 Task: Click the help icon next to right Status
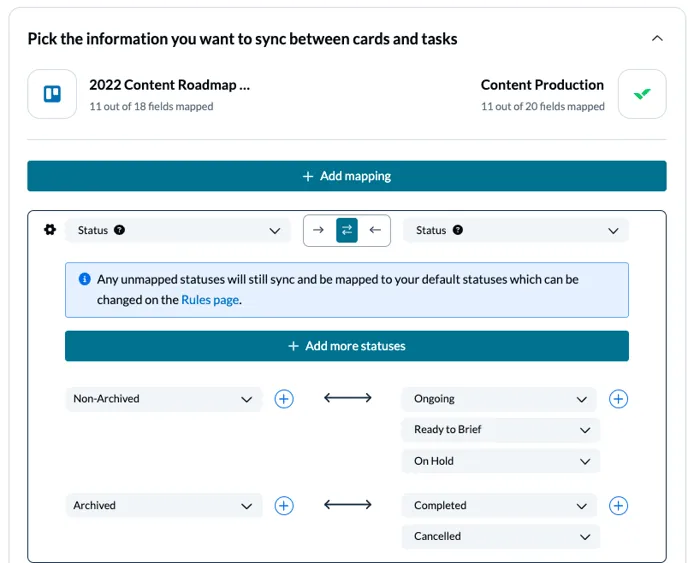click(458, 230)
